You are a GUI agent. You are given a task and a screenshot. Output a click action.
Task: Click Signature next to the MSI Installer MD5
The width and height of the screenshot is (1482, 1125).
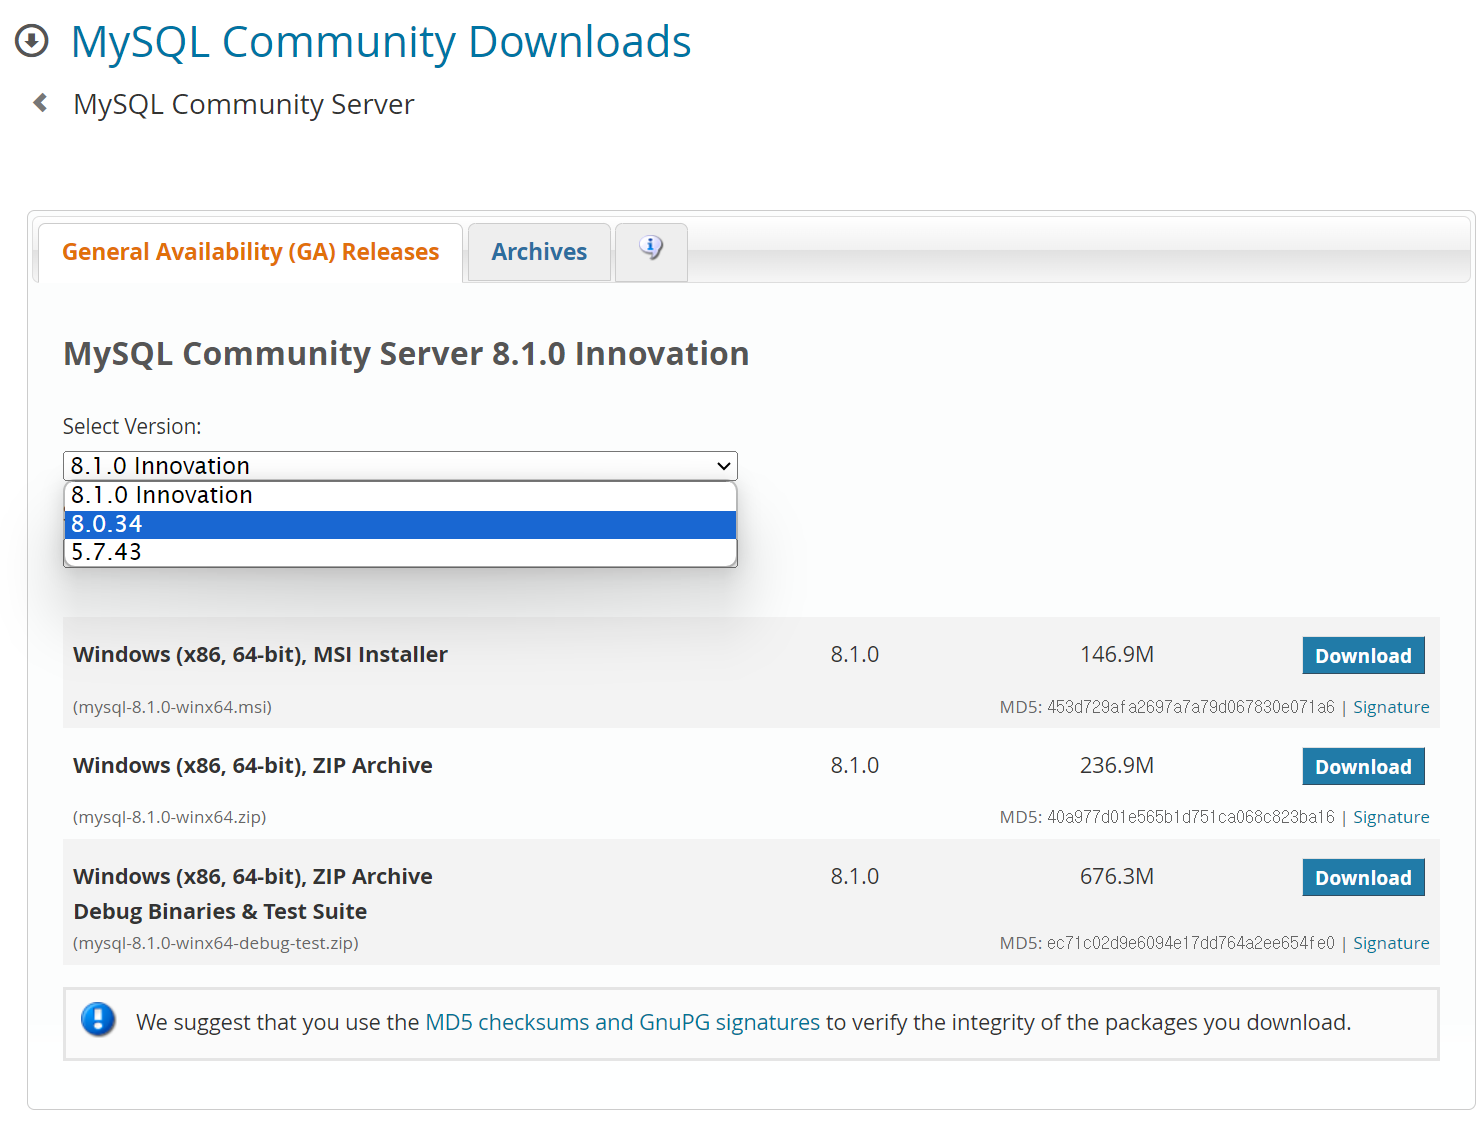click(x=1391, y=706)
